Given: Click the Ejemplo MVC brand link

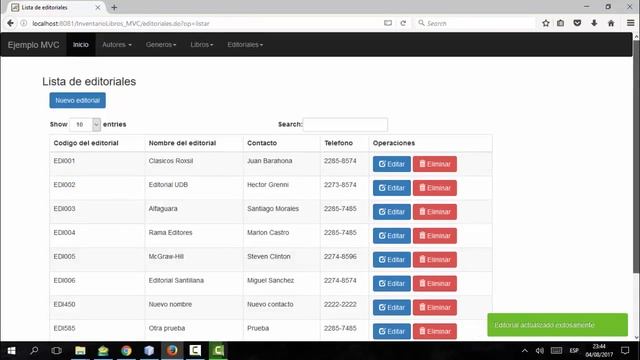Looking at the screenshot, I should tap(33, 45).
